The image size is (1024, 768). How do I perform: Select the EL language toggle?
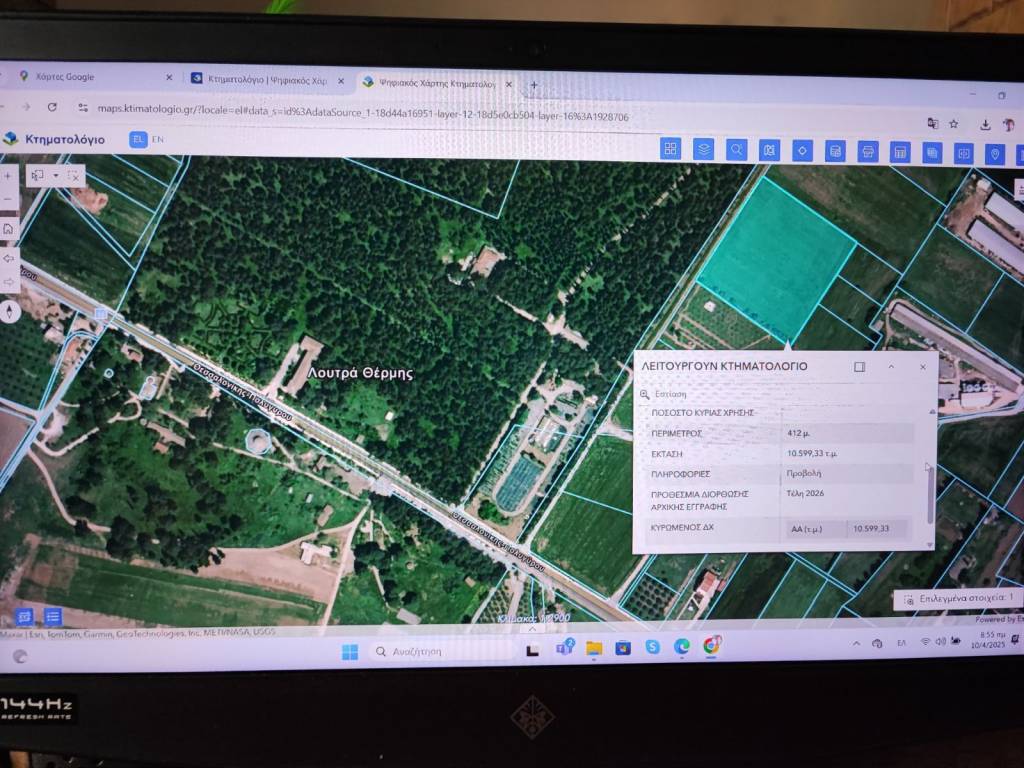[139, 139]
